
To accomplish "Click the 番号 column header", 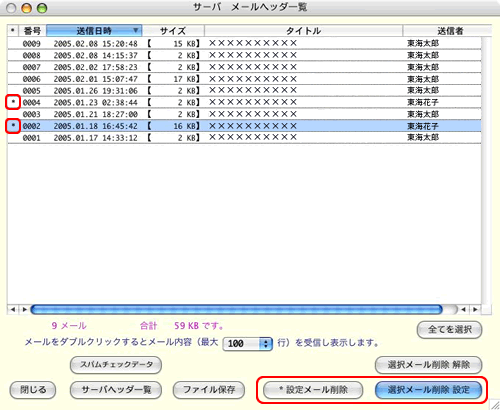I will point(32,31).
